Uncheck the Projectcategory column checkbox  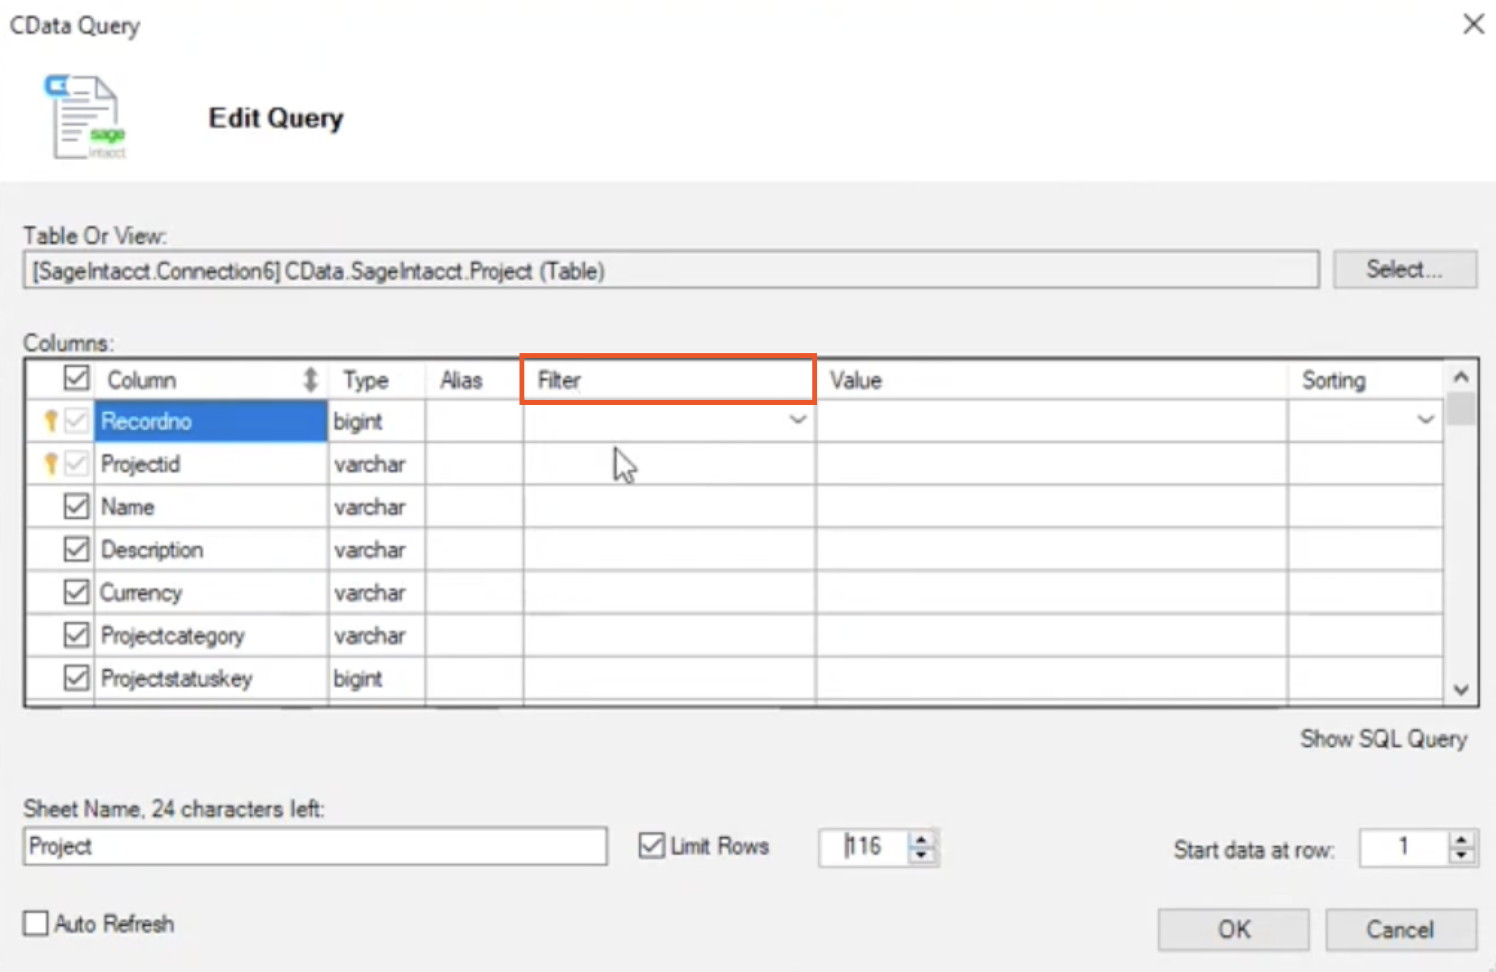click(76, 635)
